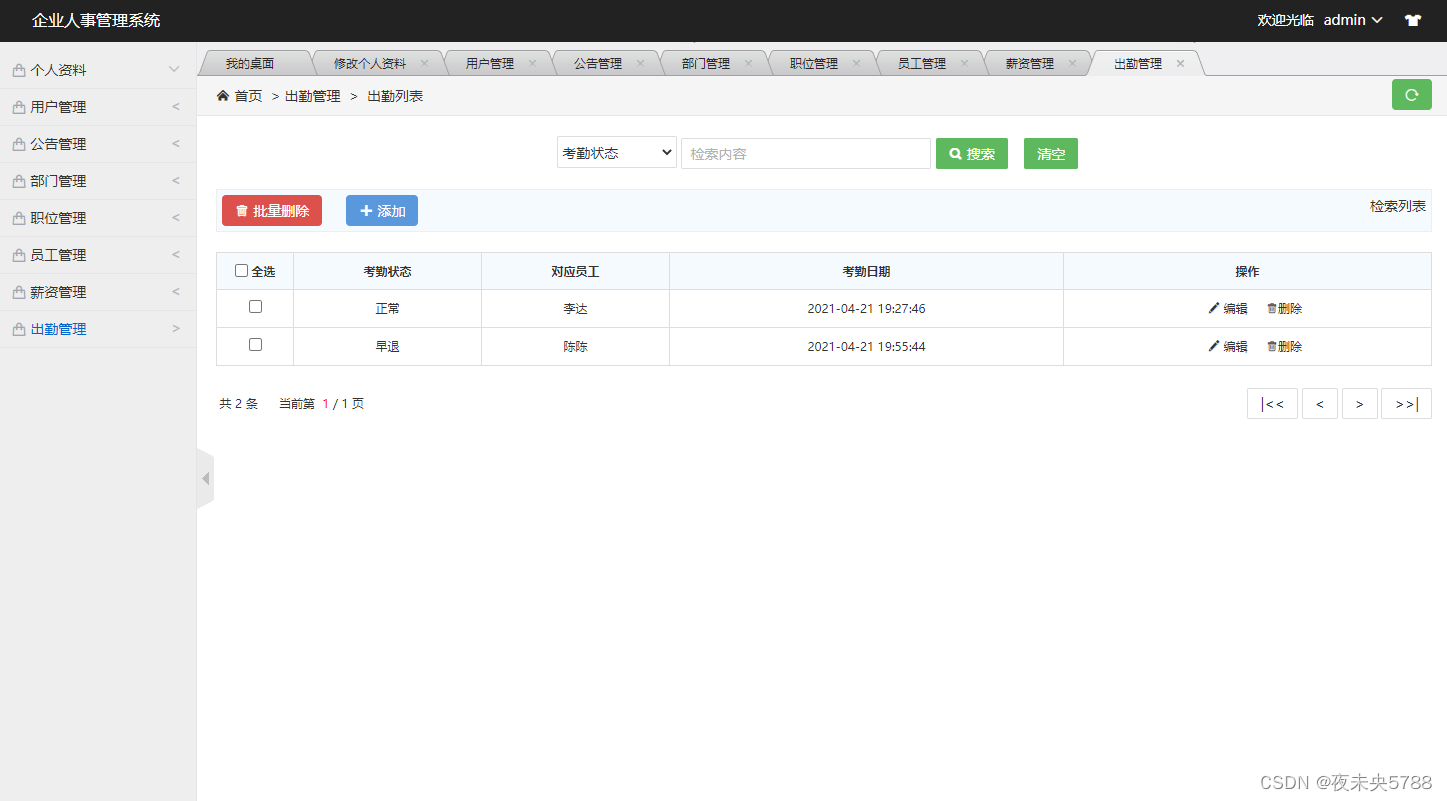Go to next page with > button
Screen dimensions: 1447x801
(x=1360, y=404)
